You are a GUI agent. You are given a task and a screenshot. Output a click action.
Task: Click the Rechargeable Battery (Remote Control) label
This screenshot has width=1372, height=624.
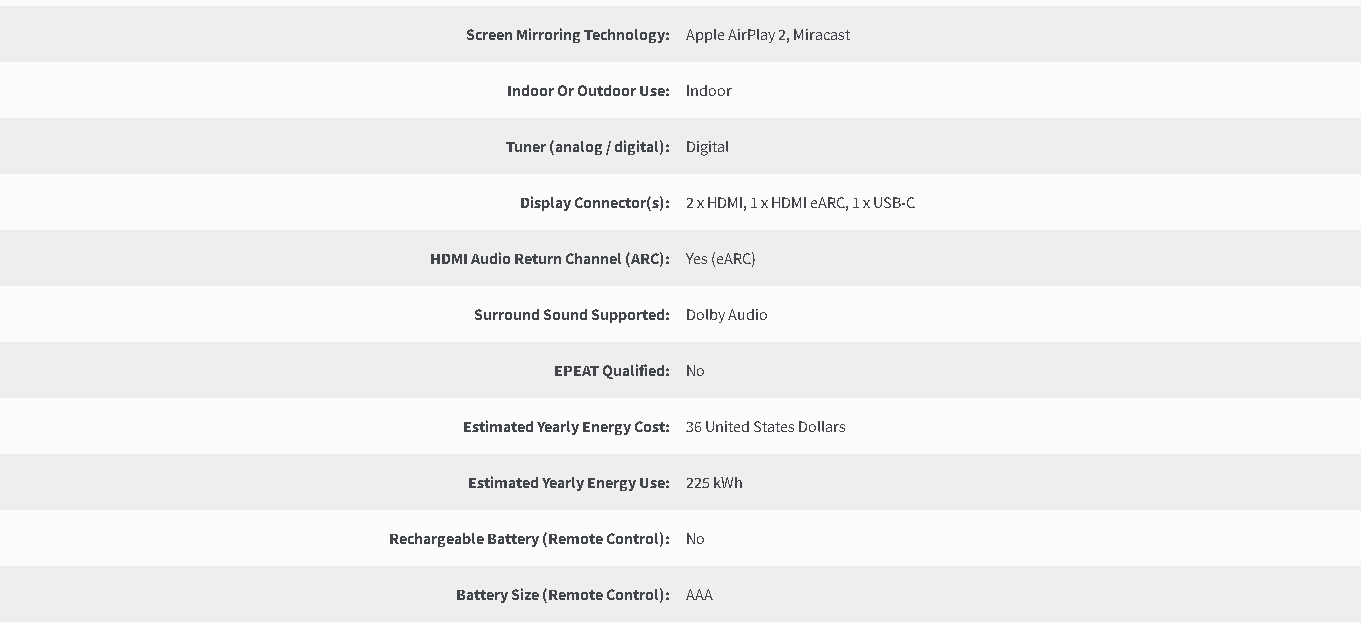529,539
